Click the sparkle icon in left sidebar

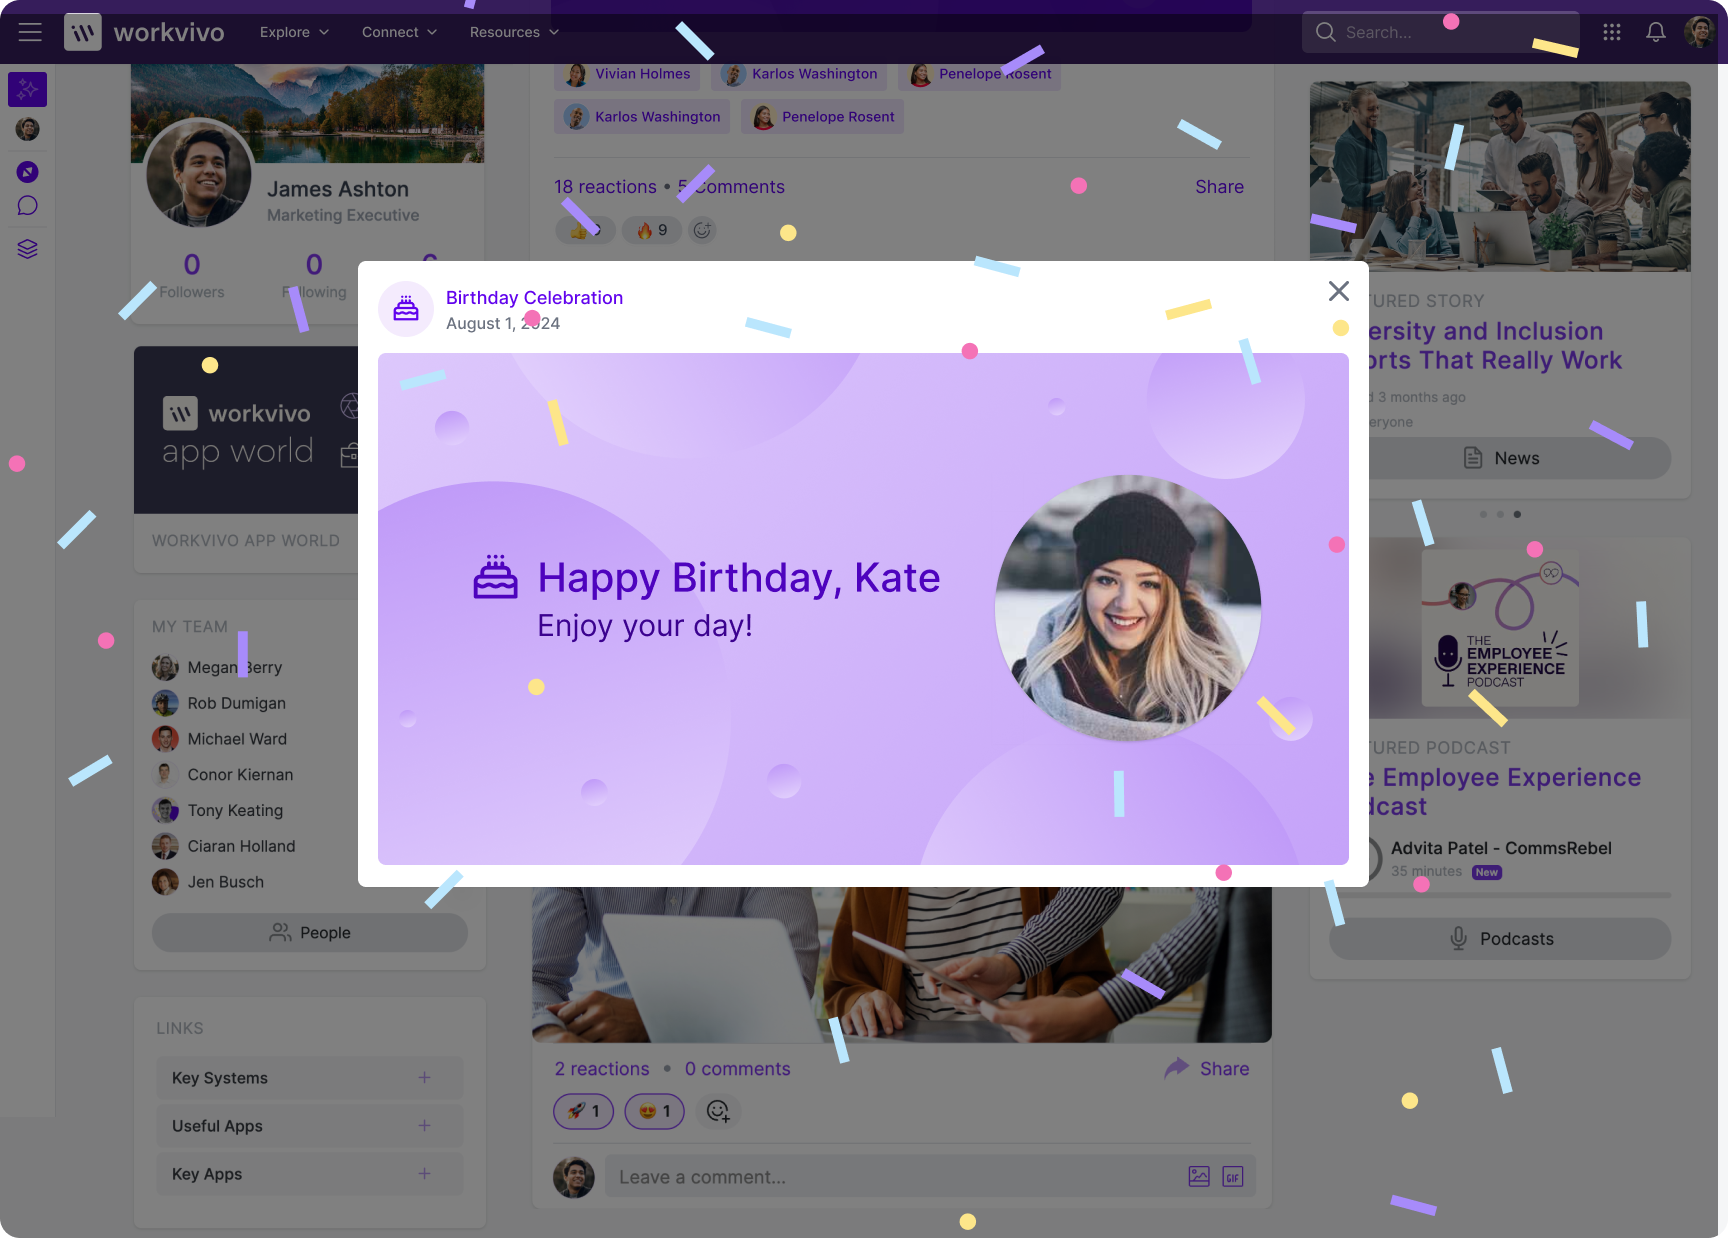(x=27, y=89)
